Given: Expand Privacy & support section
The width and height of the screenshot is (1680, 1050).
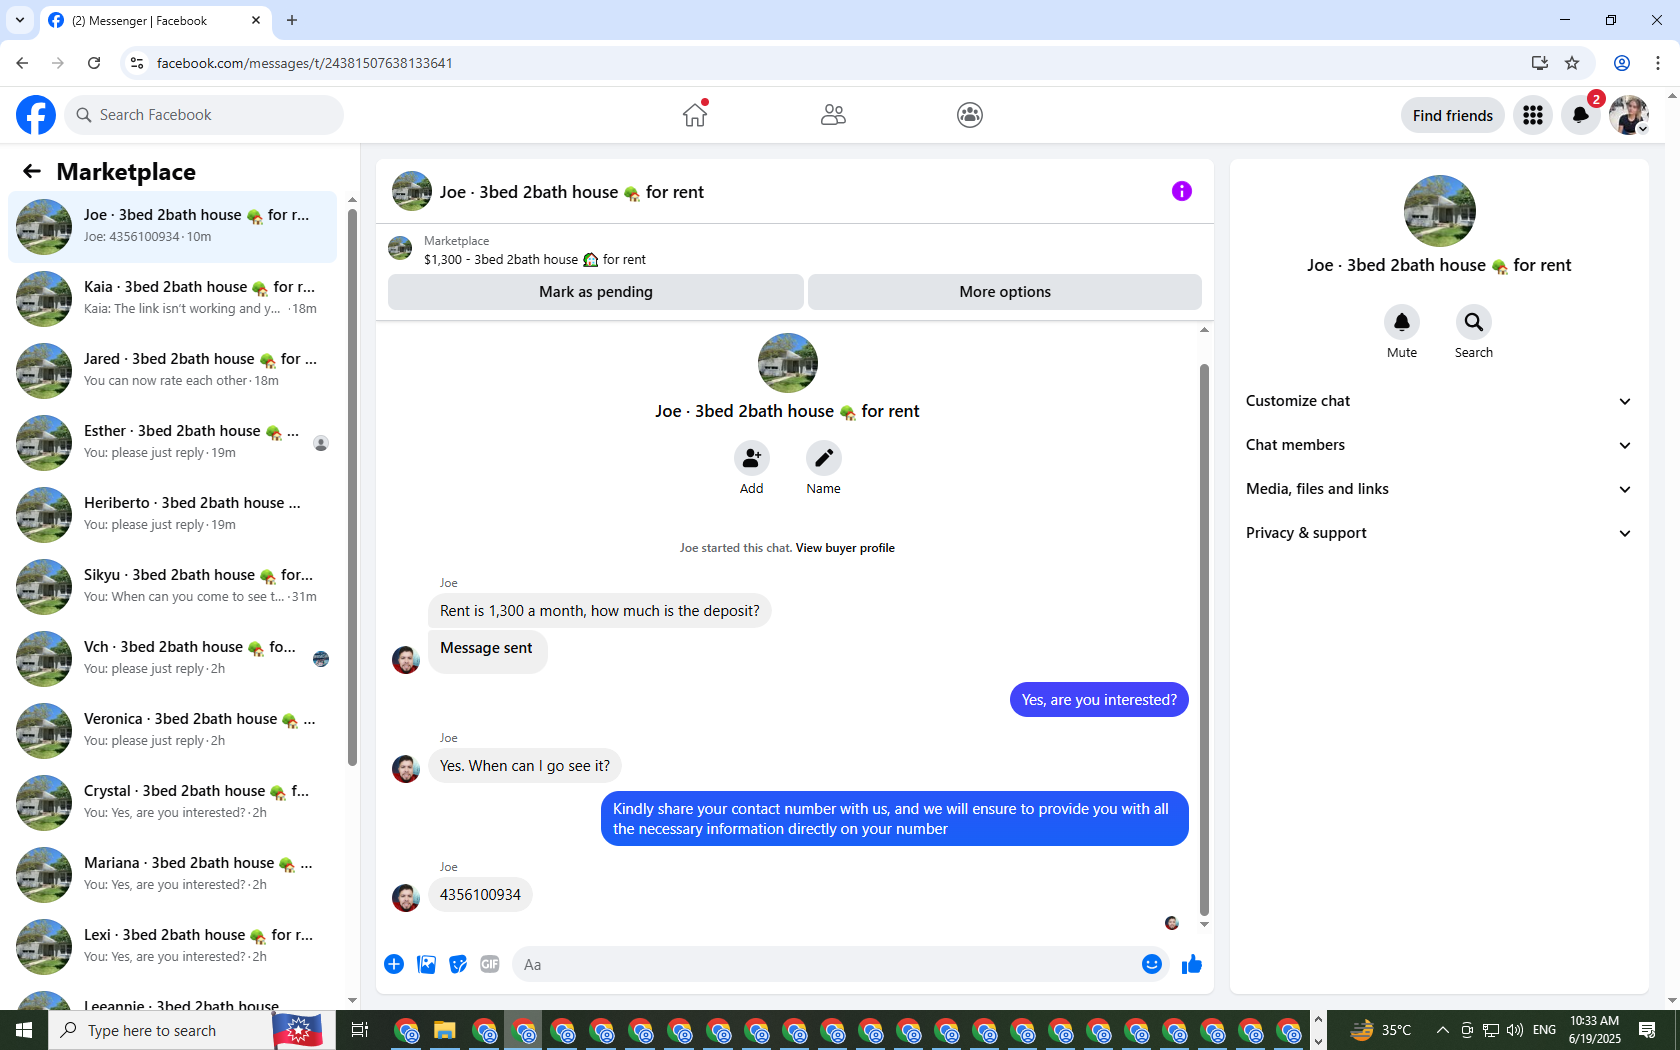Looking at the screenshot, I should click(1439, 533).
